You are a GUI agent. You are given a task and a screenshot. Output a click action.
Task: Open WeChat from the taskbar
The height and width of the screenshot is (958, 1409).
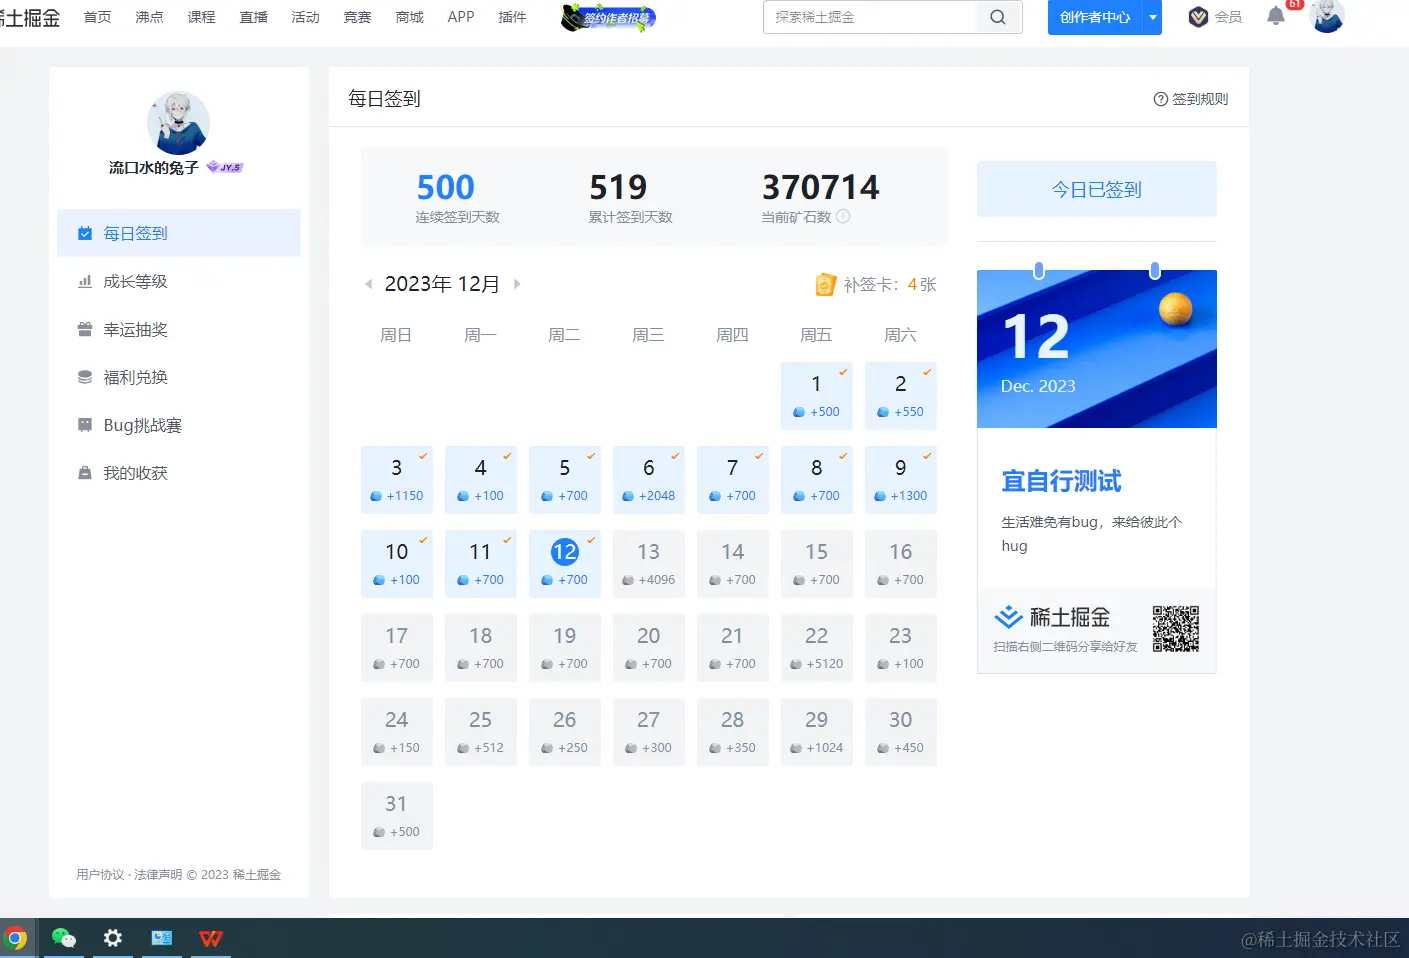coord(63,938)
